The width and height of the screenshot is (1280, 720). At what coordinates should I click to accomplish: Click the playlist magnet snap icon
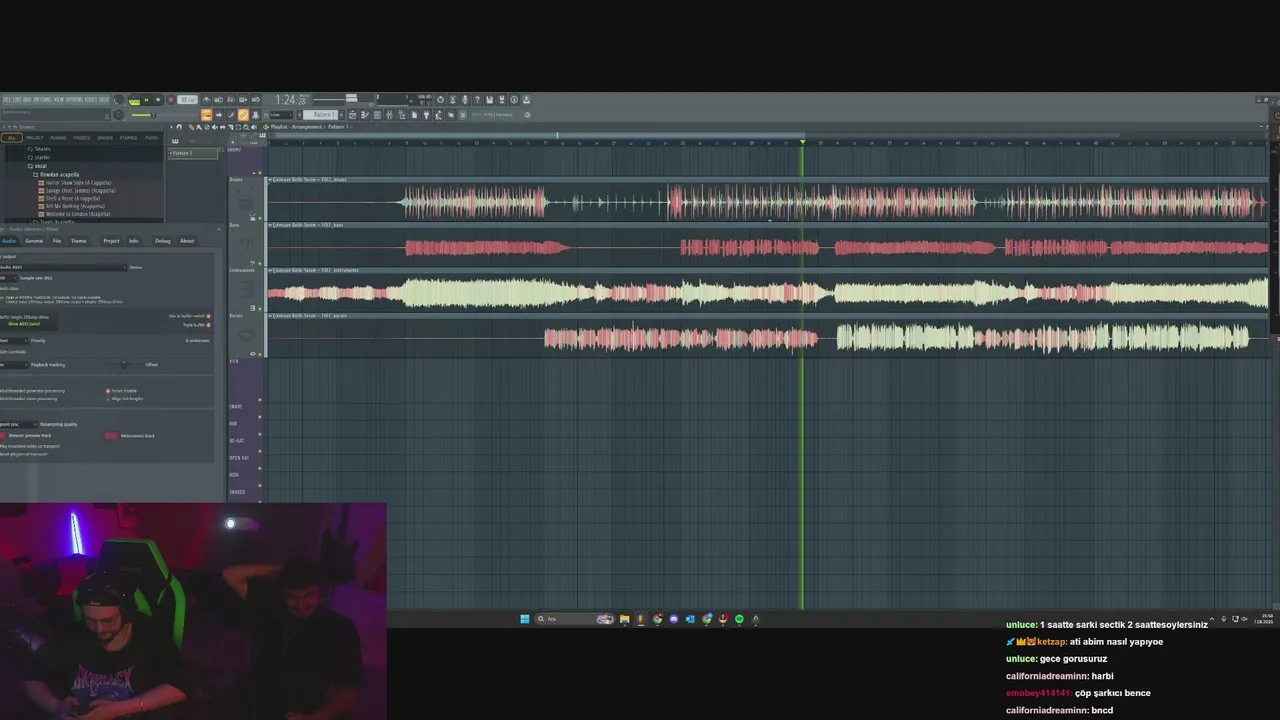[x=179, y=127]
